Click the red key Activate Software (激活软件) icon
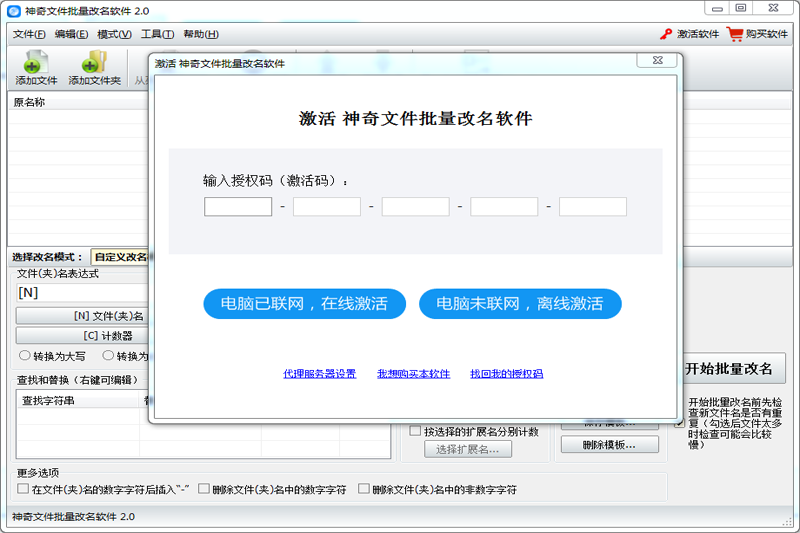This screenshot has width=800, height=533. (666, 34)
